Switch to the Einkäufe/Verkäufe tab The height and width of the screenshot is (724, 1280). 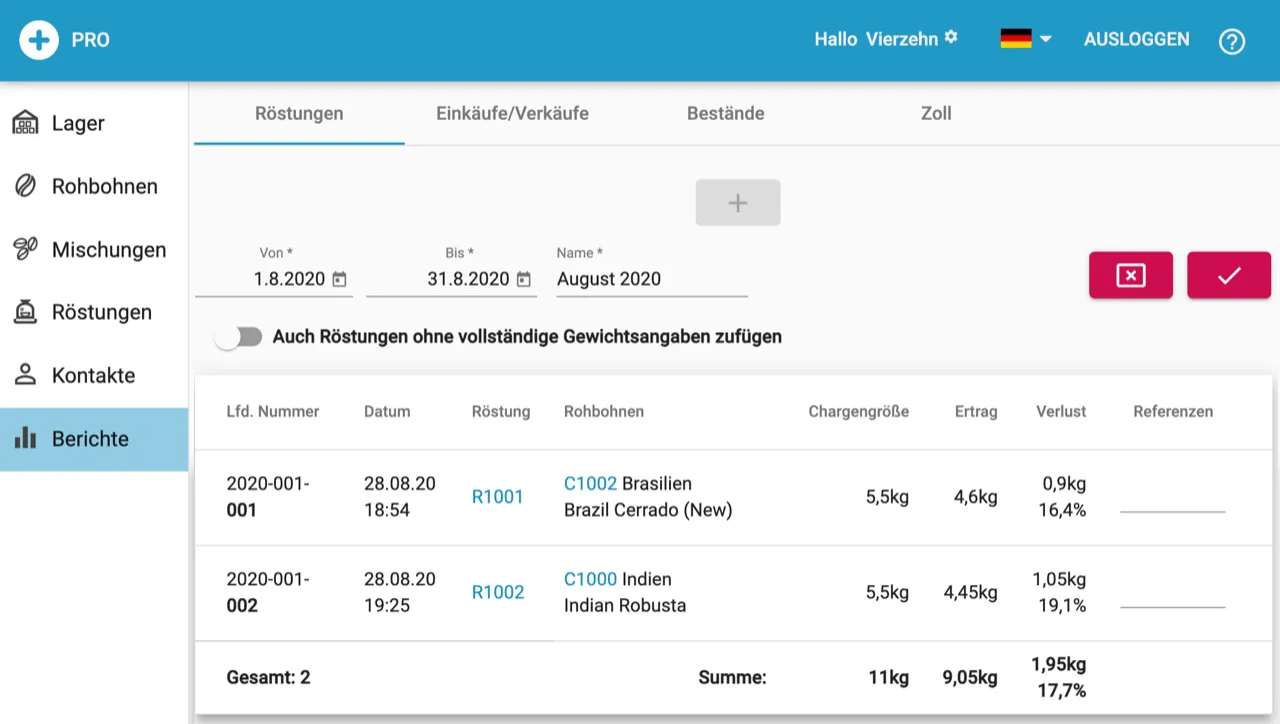pos(512,113)
